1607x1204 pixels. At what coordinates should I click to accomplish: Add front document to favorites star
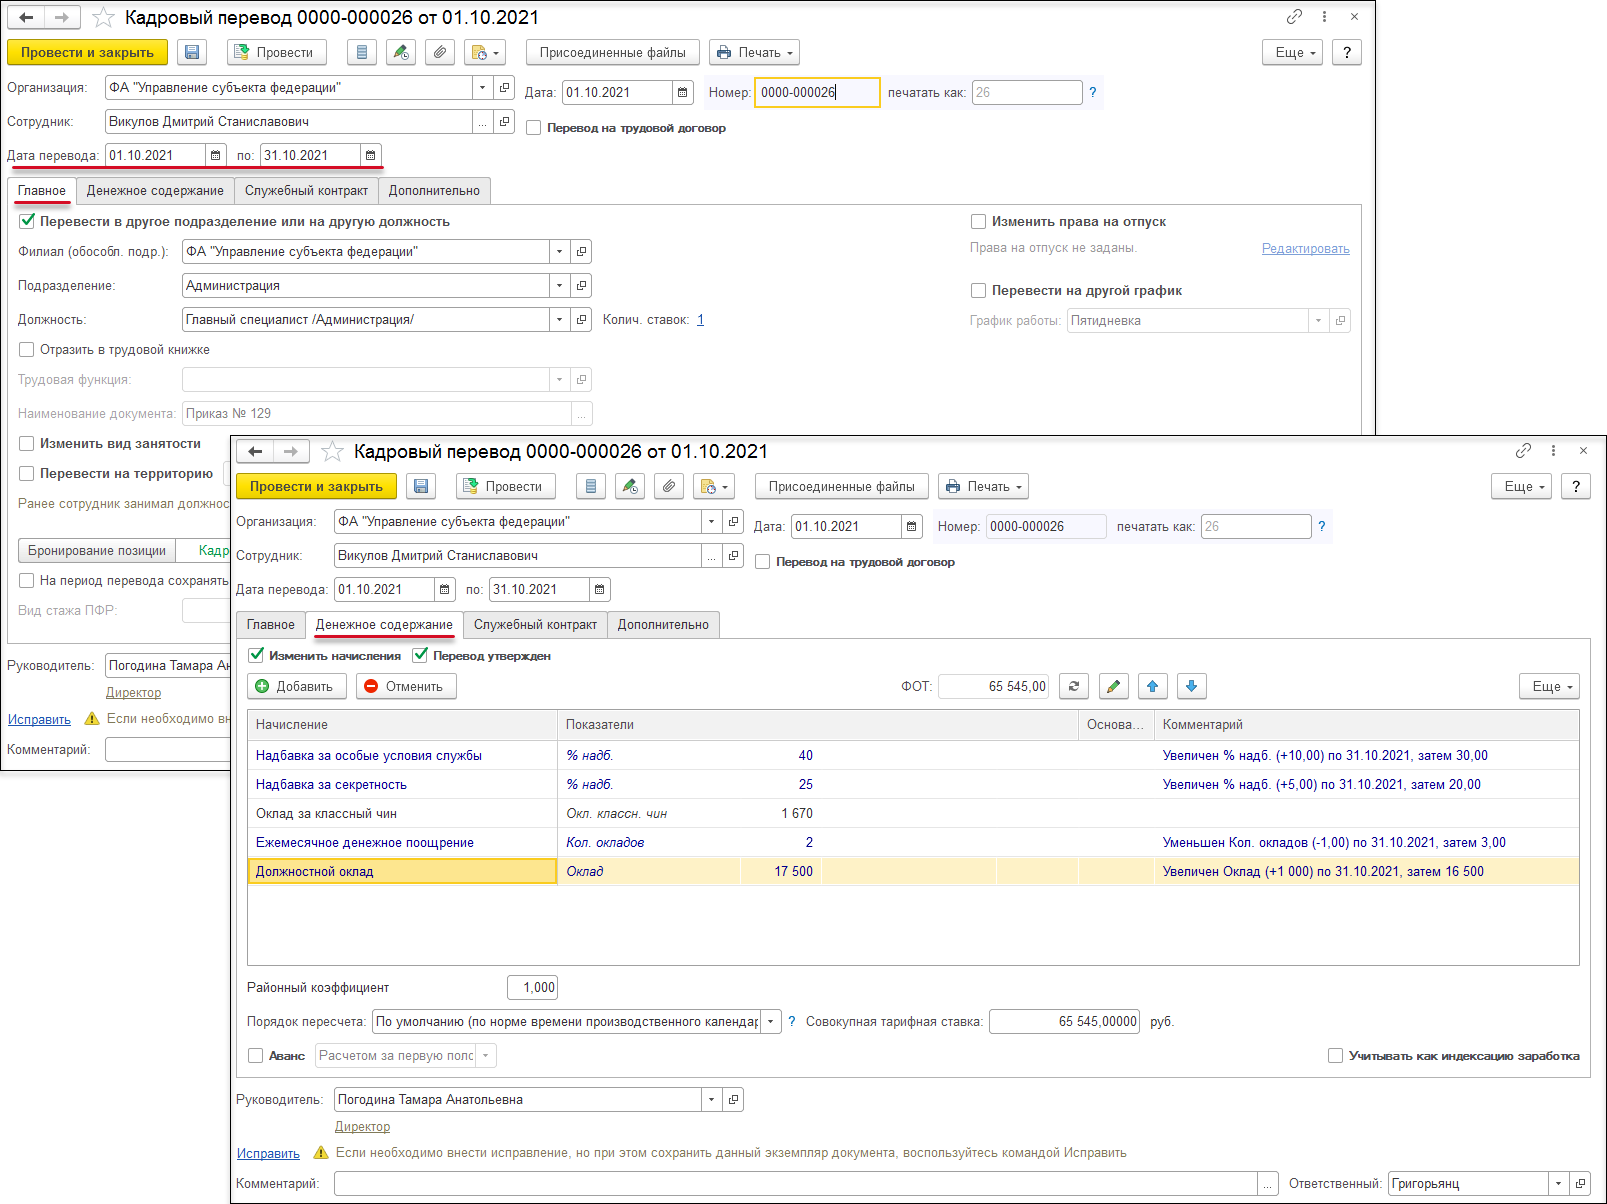point(332,452)
